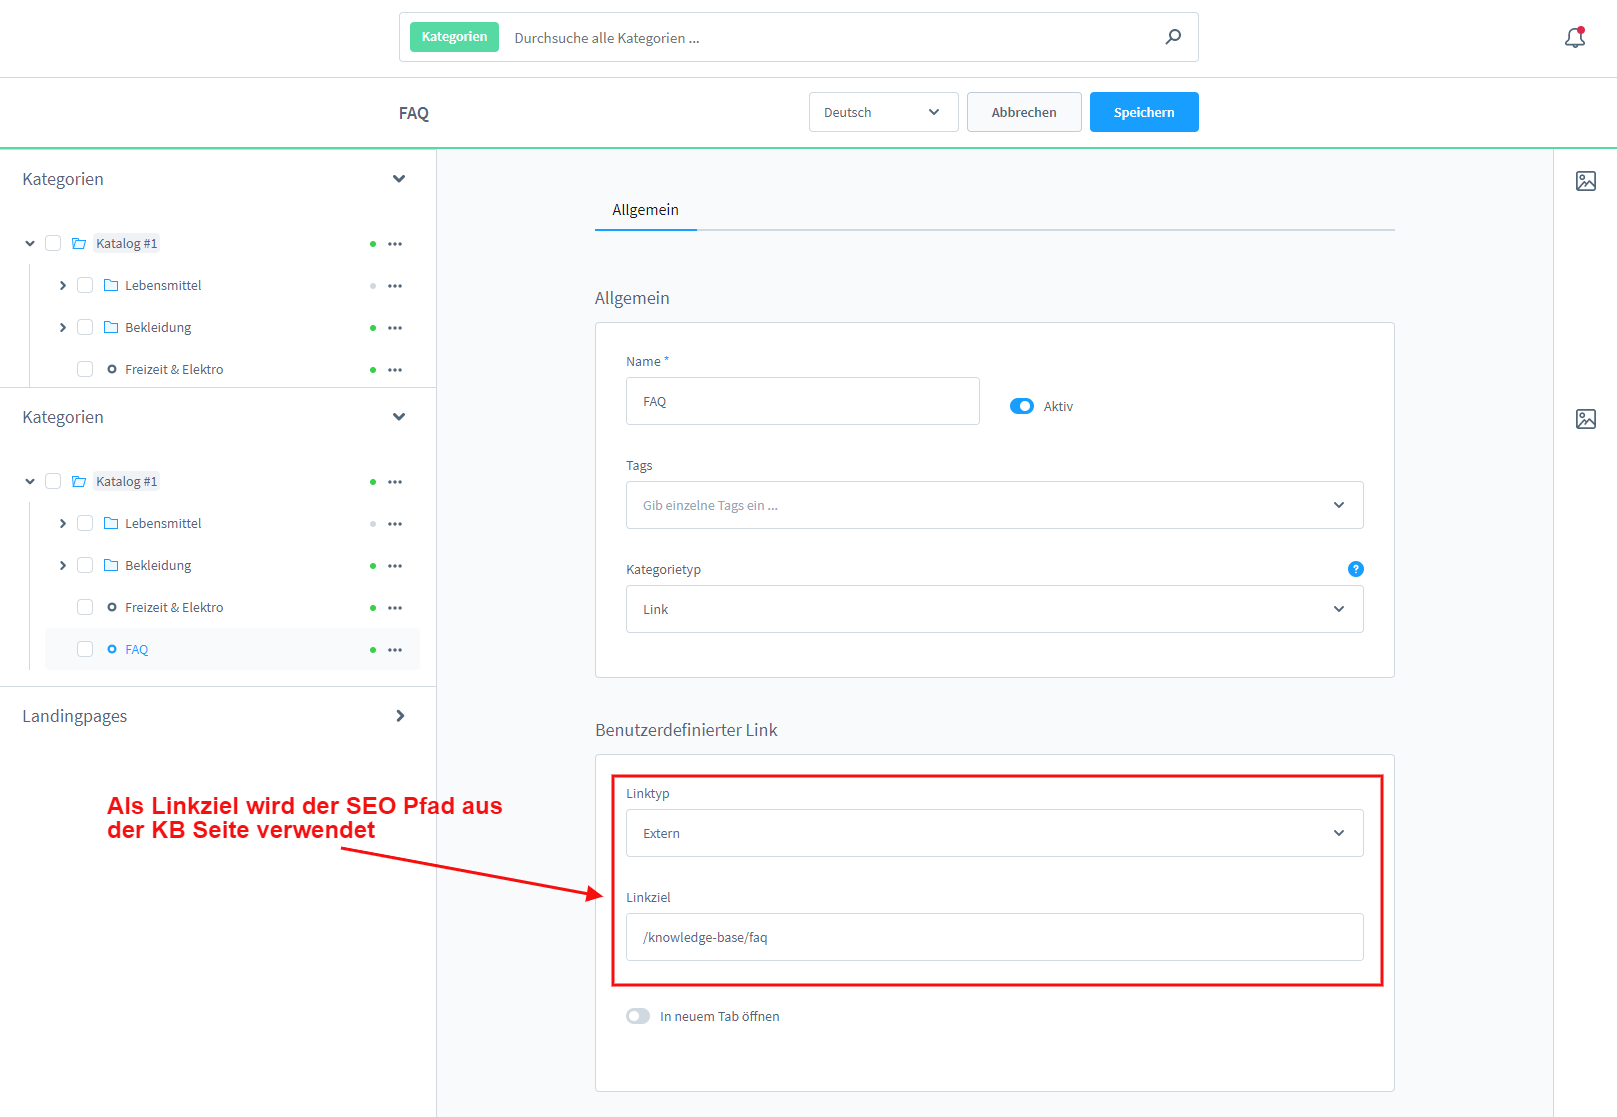
Task: Expand the second Bekleidung tree node
Action: (62, 565)
